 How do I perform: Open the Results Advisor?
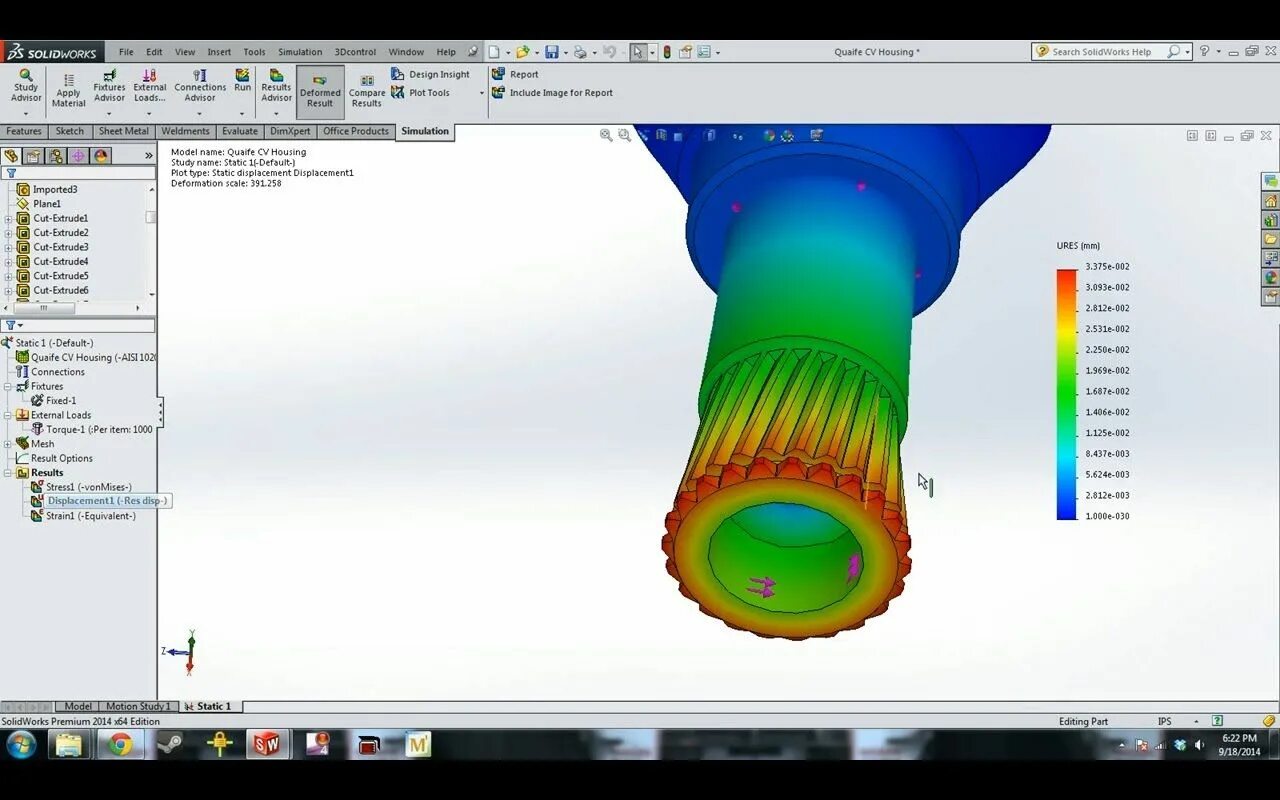(x=276, y=86)
